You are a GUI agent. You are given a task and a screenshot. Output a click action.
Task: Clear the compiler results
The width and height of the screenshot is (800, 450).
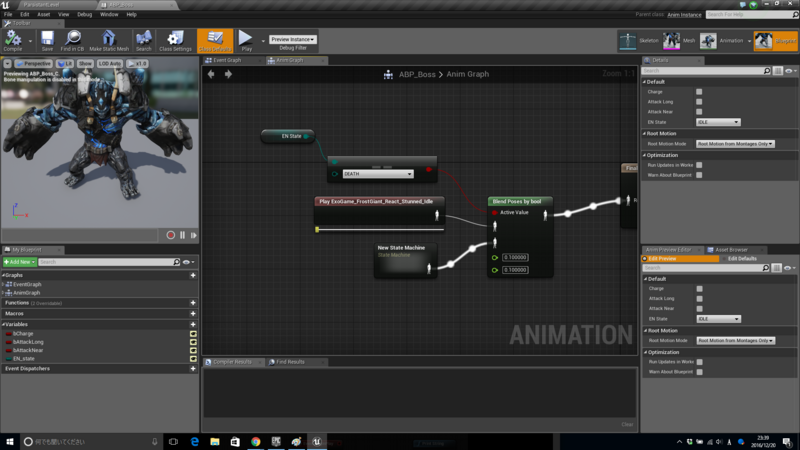coord(627,424)
